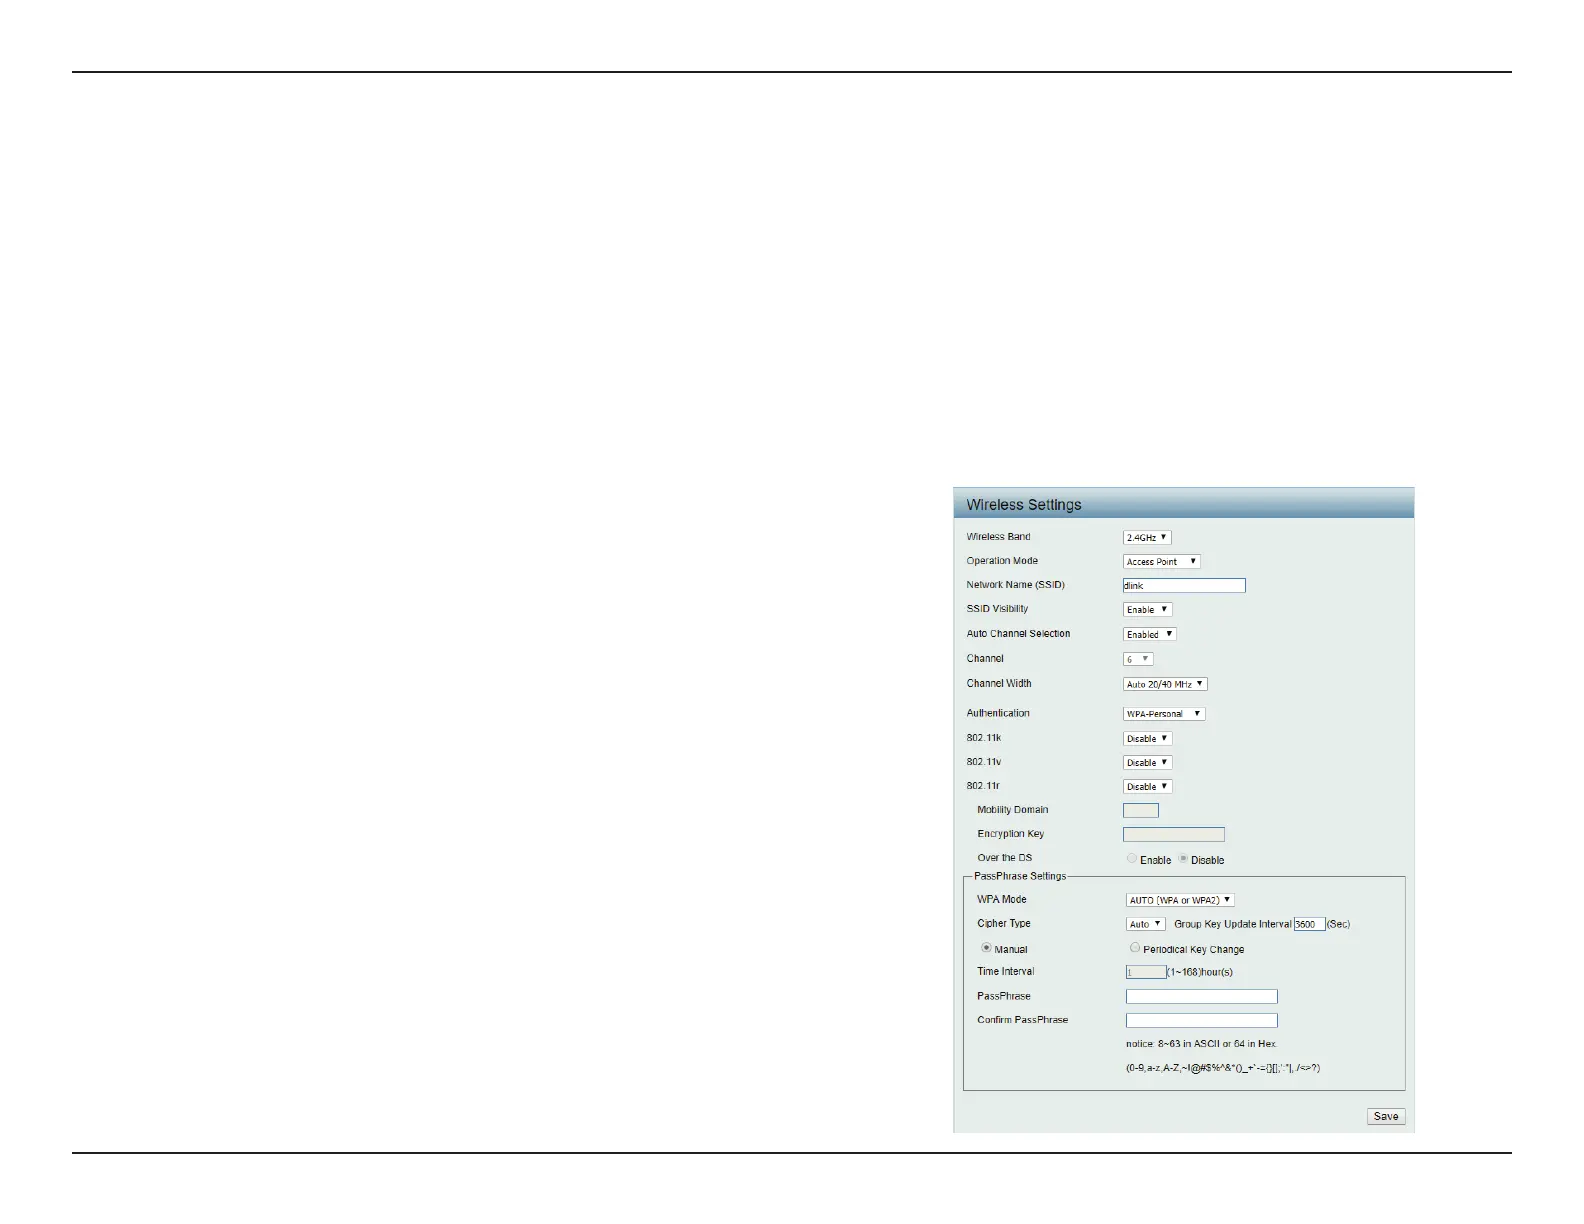Open the 802.11v dropdown

1147,762
